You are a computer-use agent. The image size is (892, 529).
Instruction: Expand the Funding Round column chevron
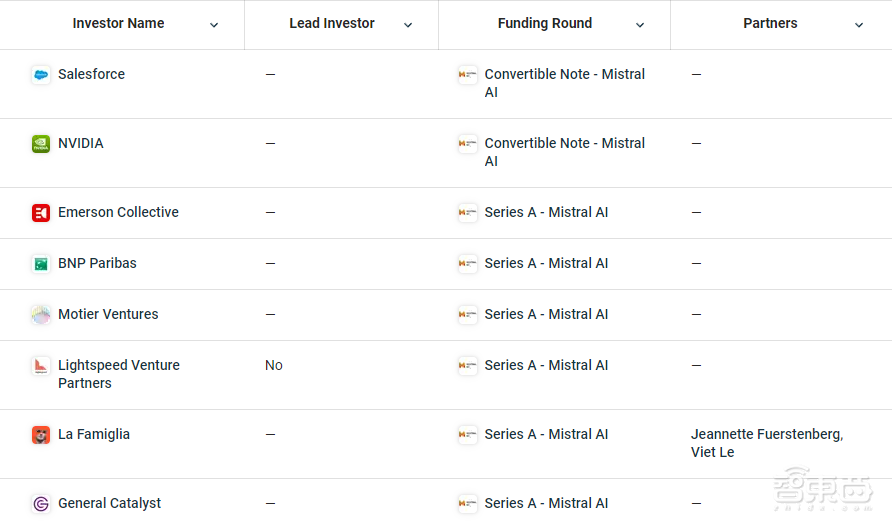coord(640,25)
